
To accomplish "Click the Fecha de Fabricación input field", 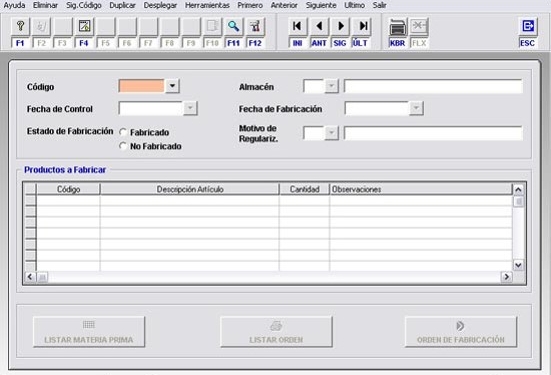I will click(377, 108).
